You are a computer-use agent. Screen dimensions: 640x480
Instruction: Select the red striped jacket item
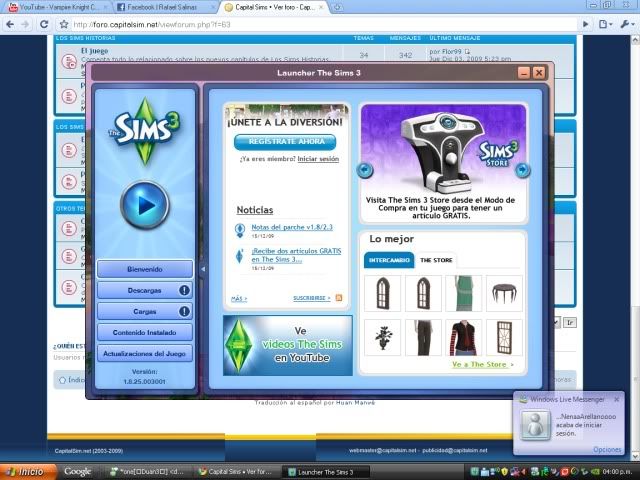(464, 338)
